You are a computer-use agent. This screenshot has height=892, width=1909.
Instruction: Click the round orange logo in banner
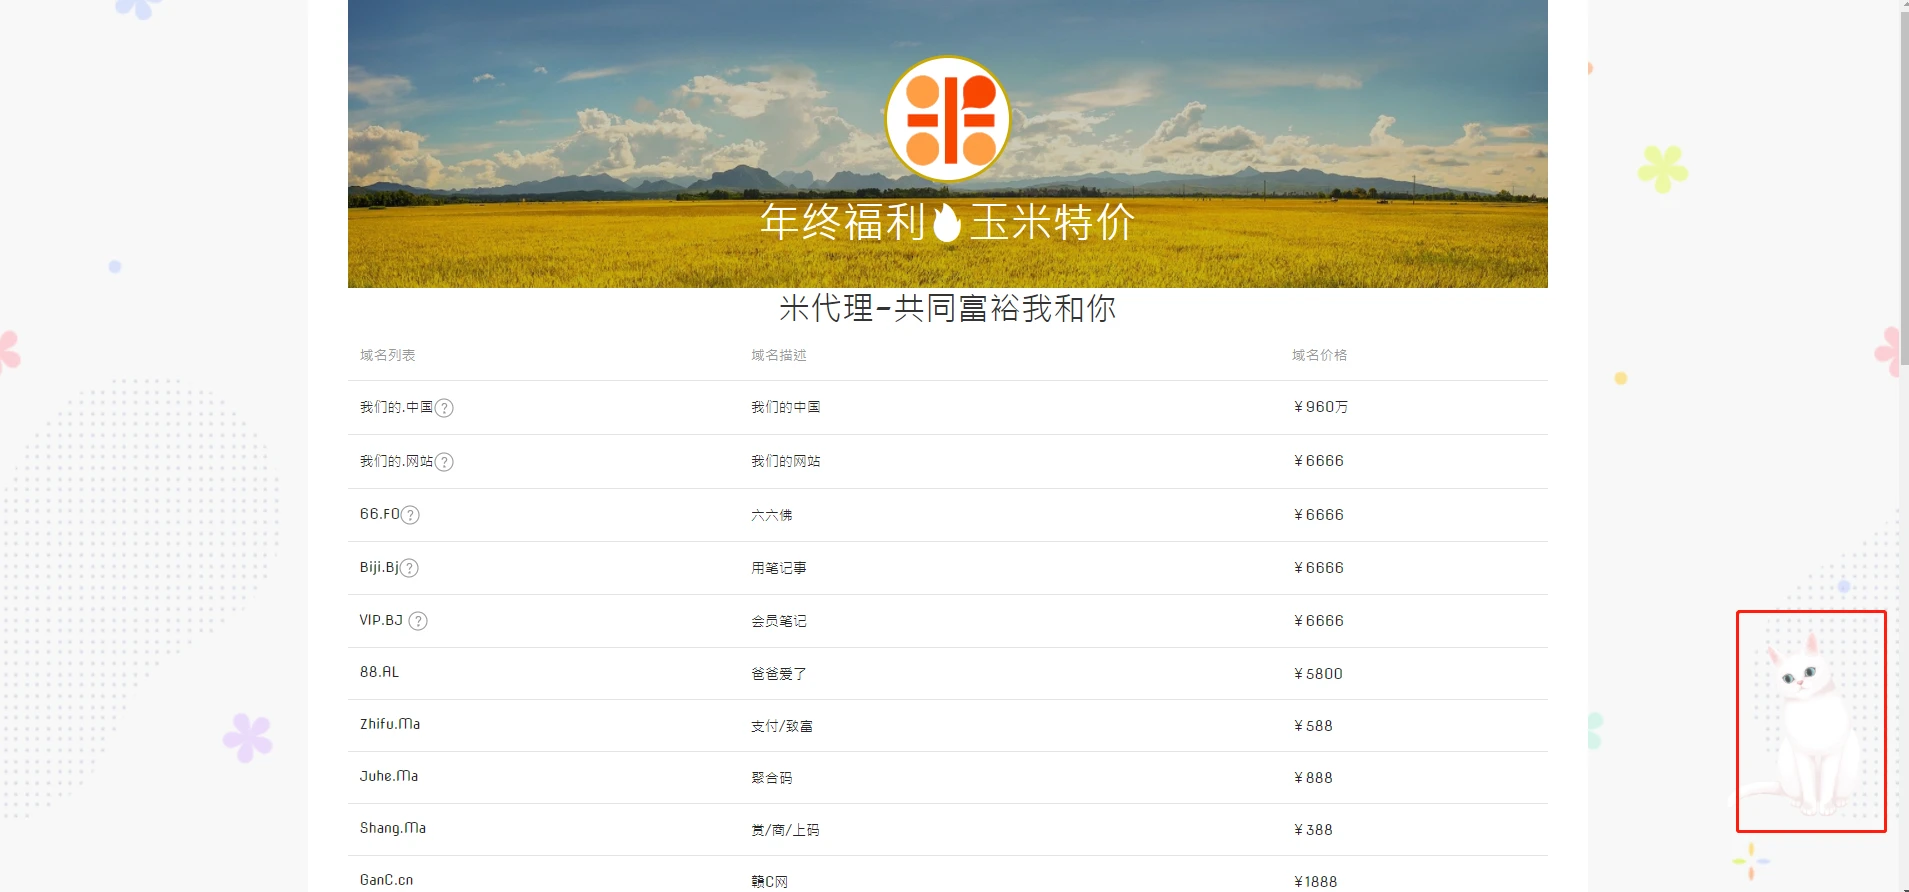[x=947, y=119]
